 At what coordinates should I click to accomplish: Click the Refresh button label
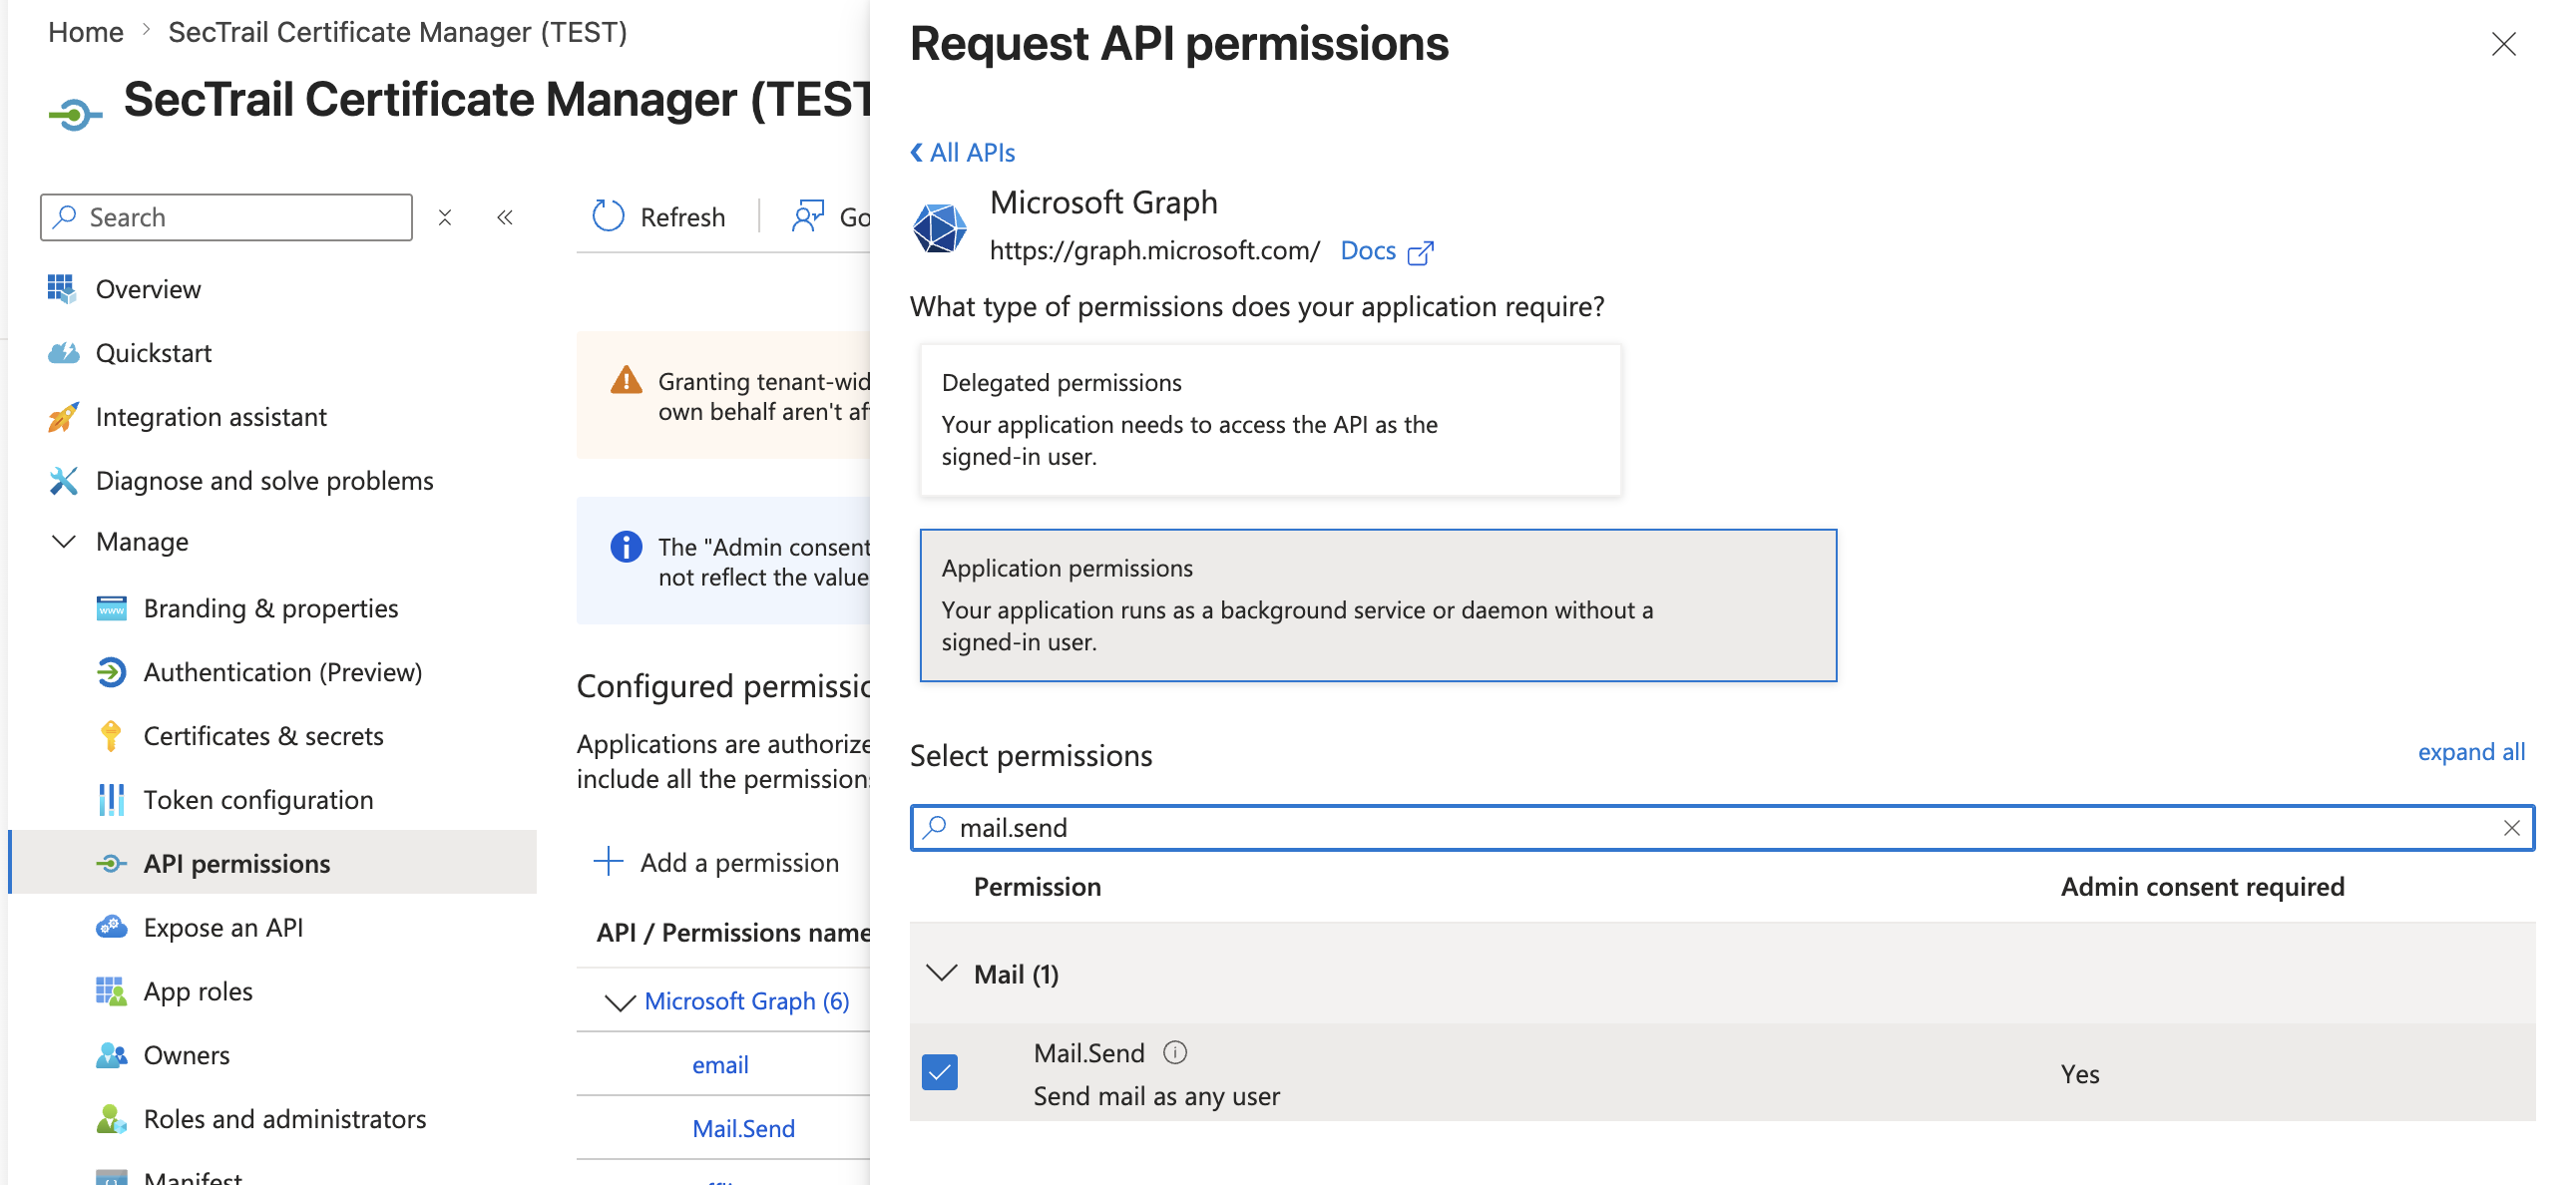pyautogui.click(x=682, y=217)
